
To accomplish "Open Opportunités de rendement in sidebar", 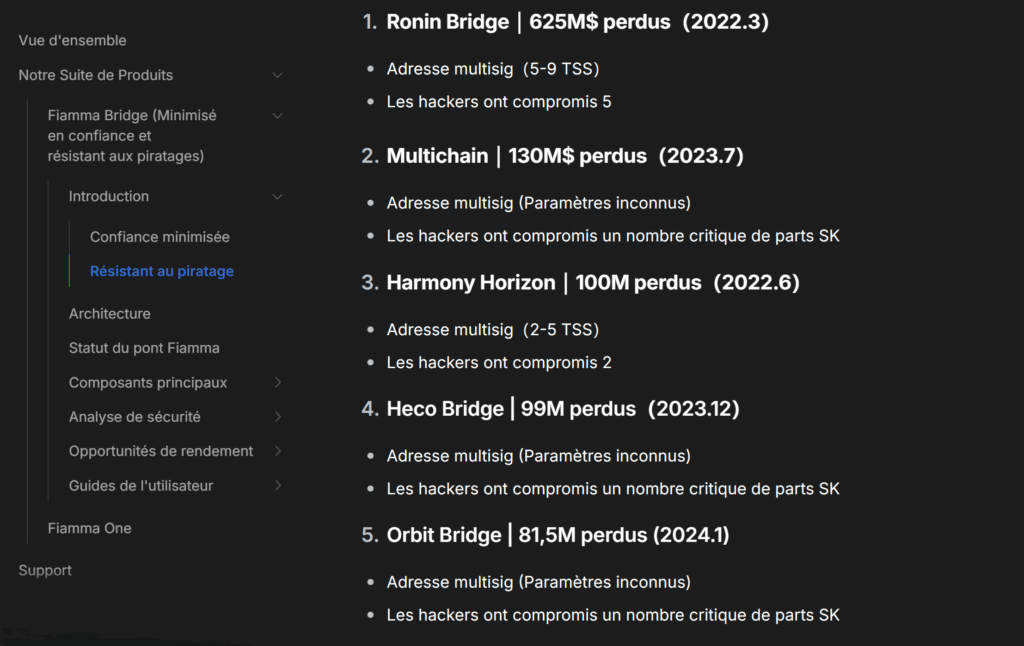I will click(x=161, y=451).
